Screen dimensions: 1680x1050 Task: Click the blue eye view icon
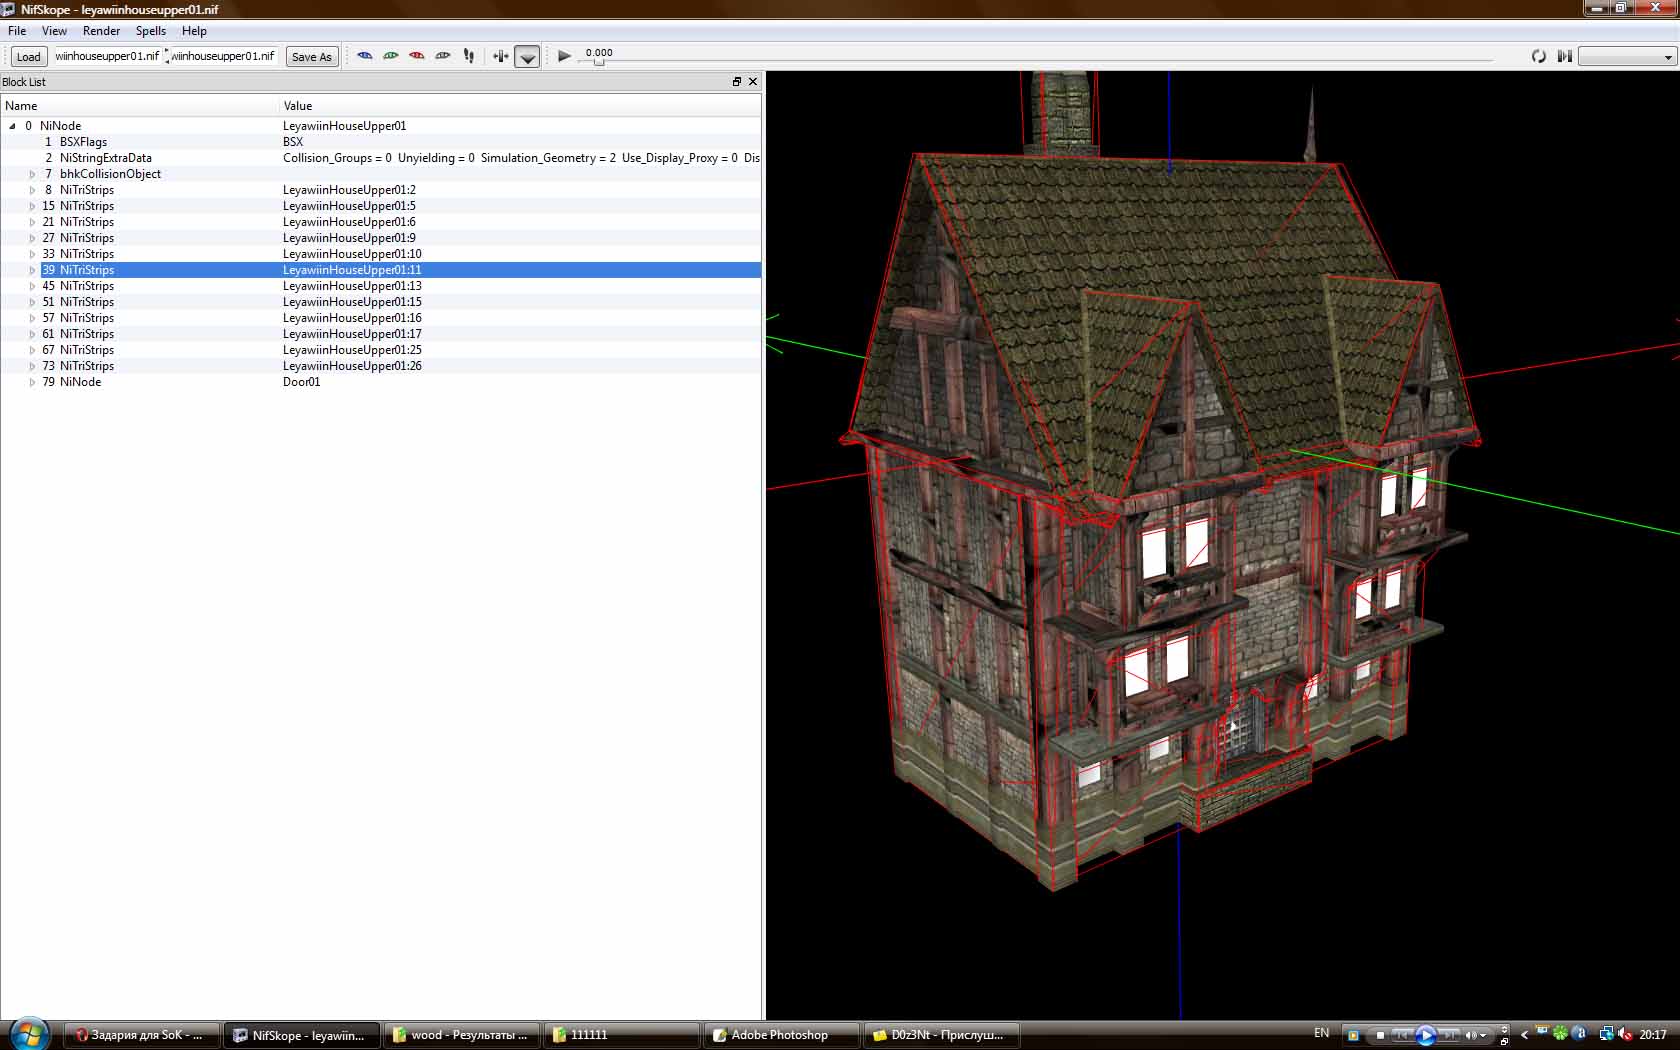[x=365, y=56]
